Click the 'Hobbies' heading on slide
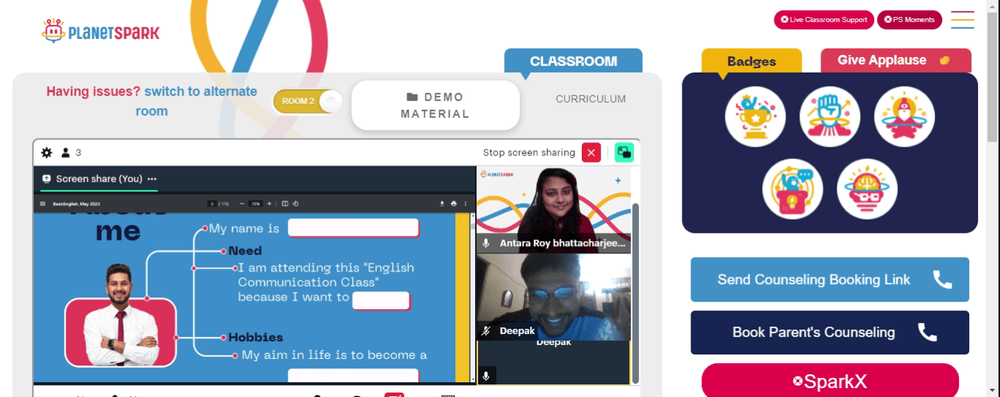 (256, 337)
